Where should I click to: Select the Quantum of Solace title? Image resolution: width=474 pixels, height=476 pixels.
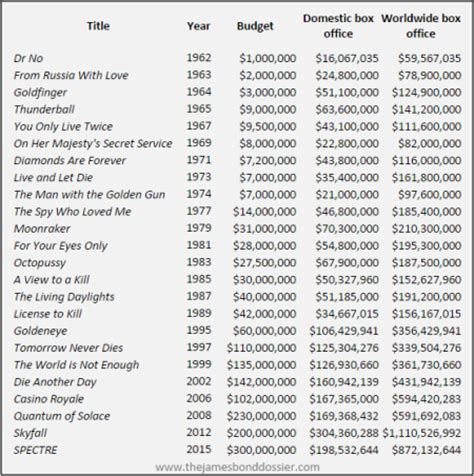pos(62,416)
